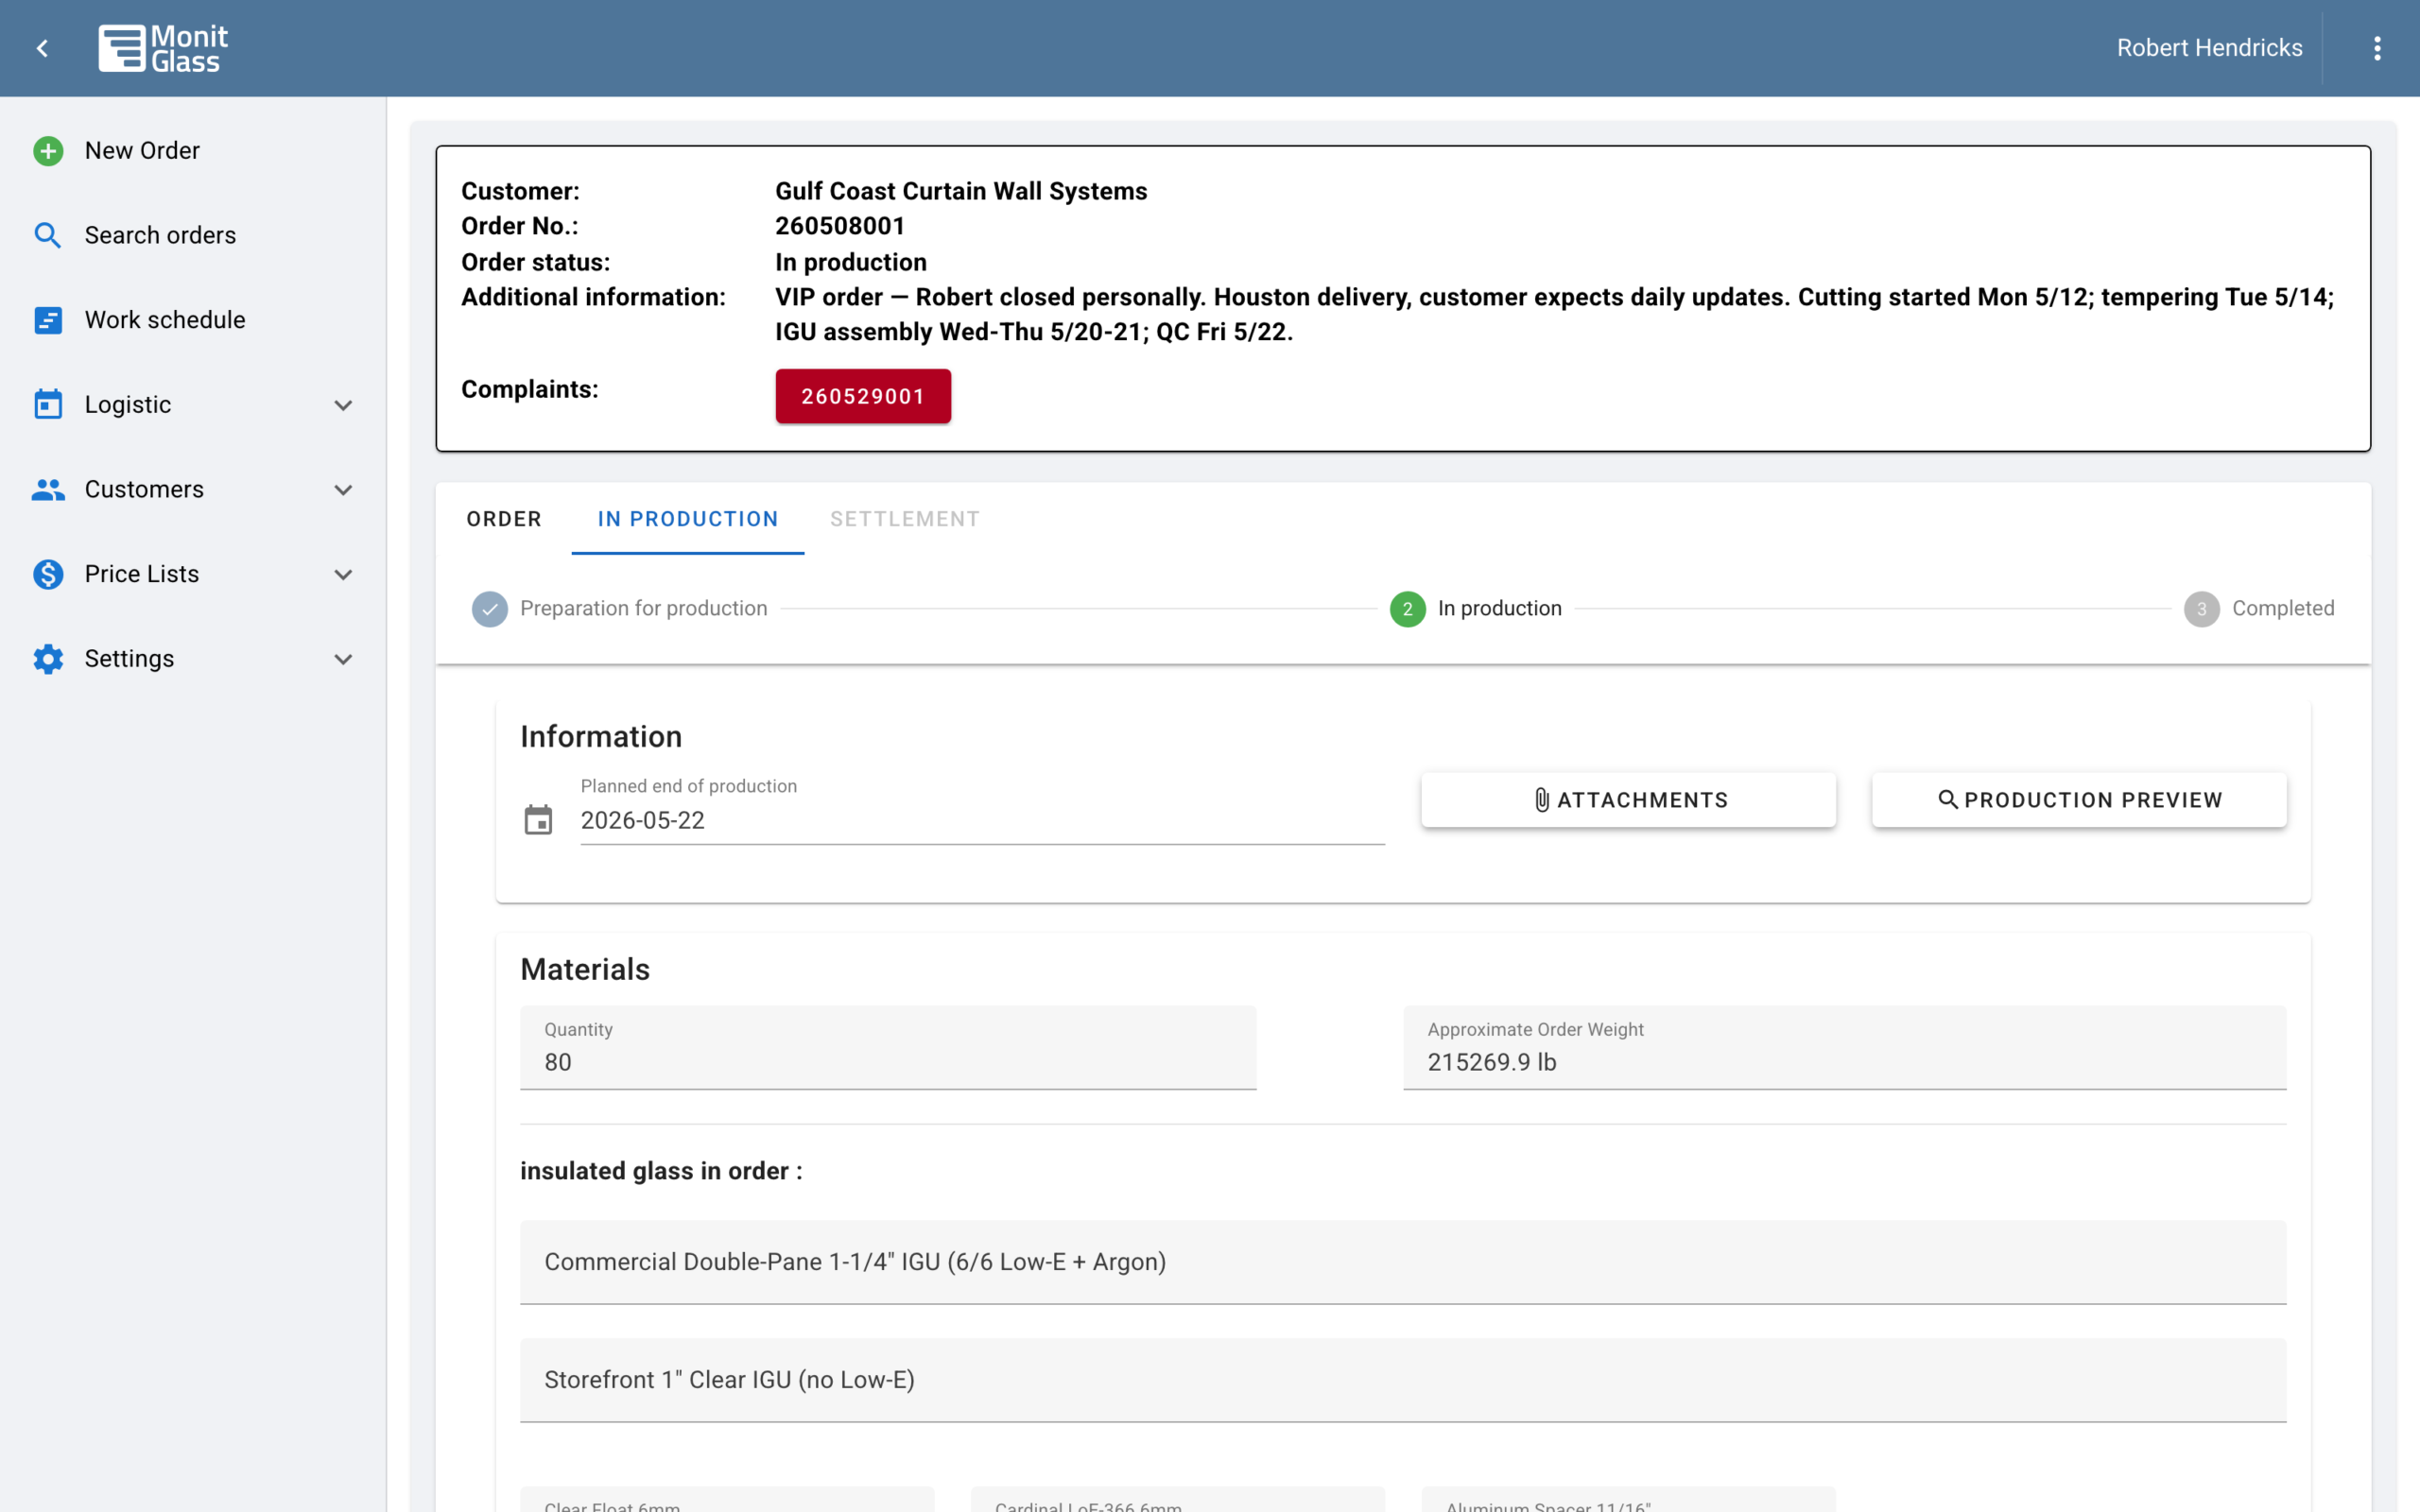Click the Approximate Order Weight field
The height and width of the screenshot is (1512, 2420).
tap(1844, 1047)
